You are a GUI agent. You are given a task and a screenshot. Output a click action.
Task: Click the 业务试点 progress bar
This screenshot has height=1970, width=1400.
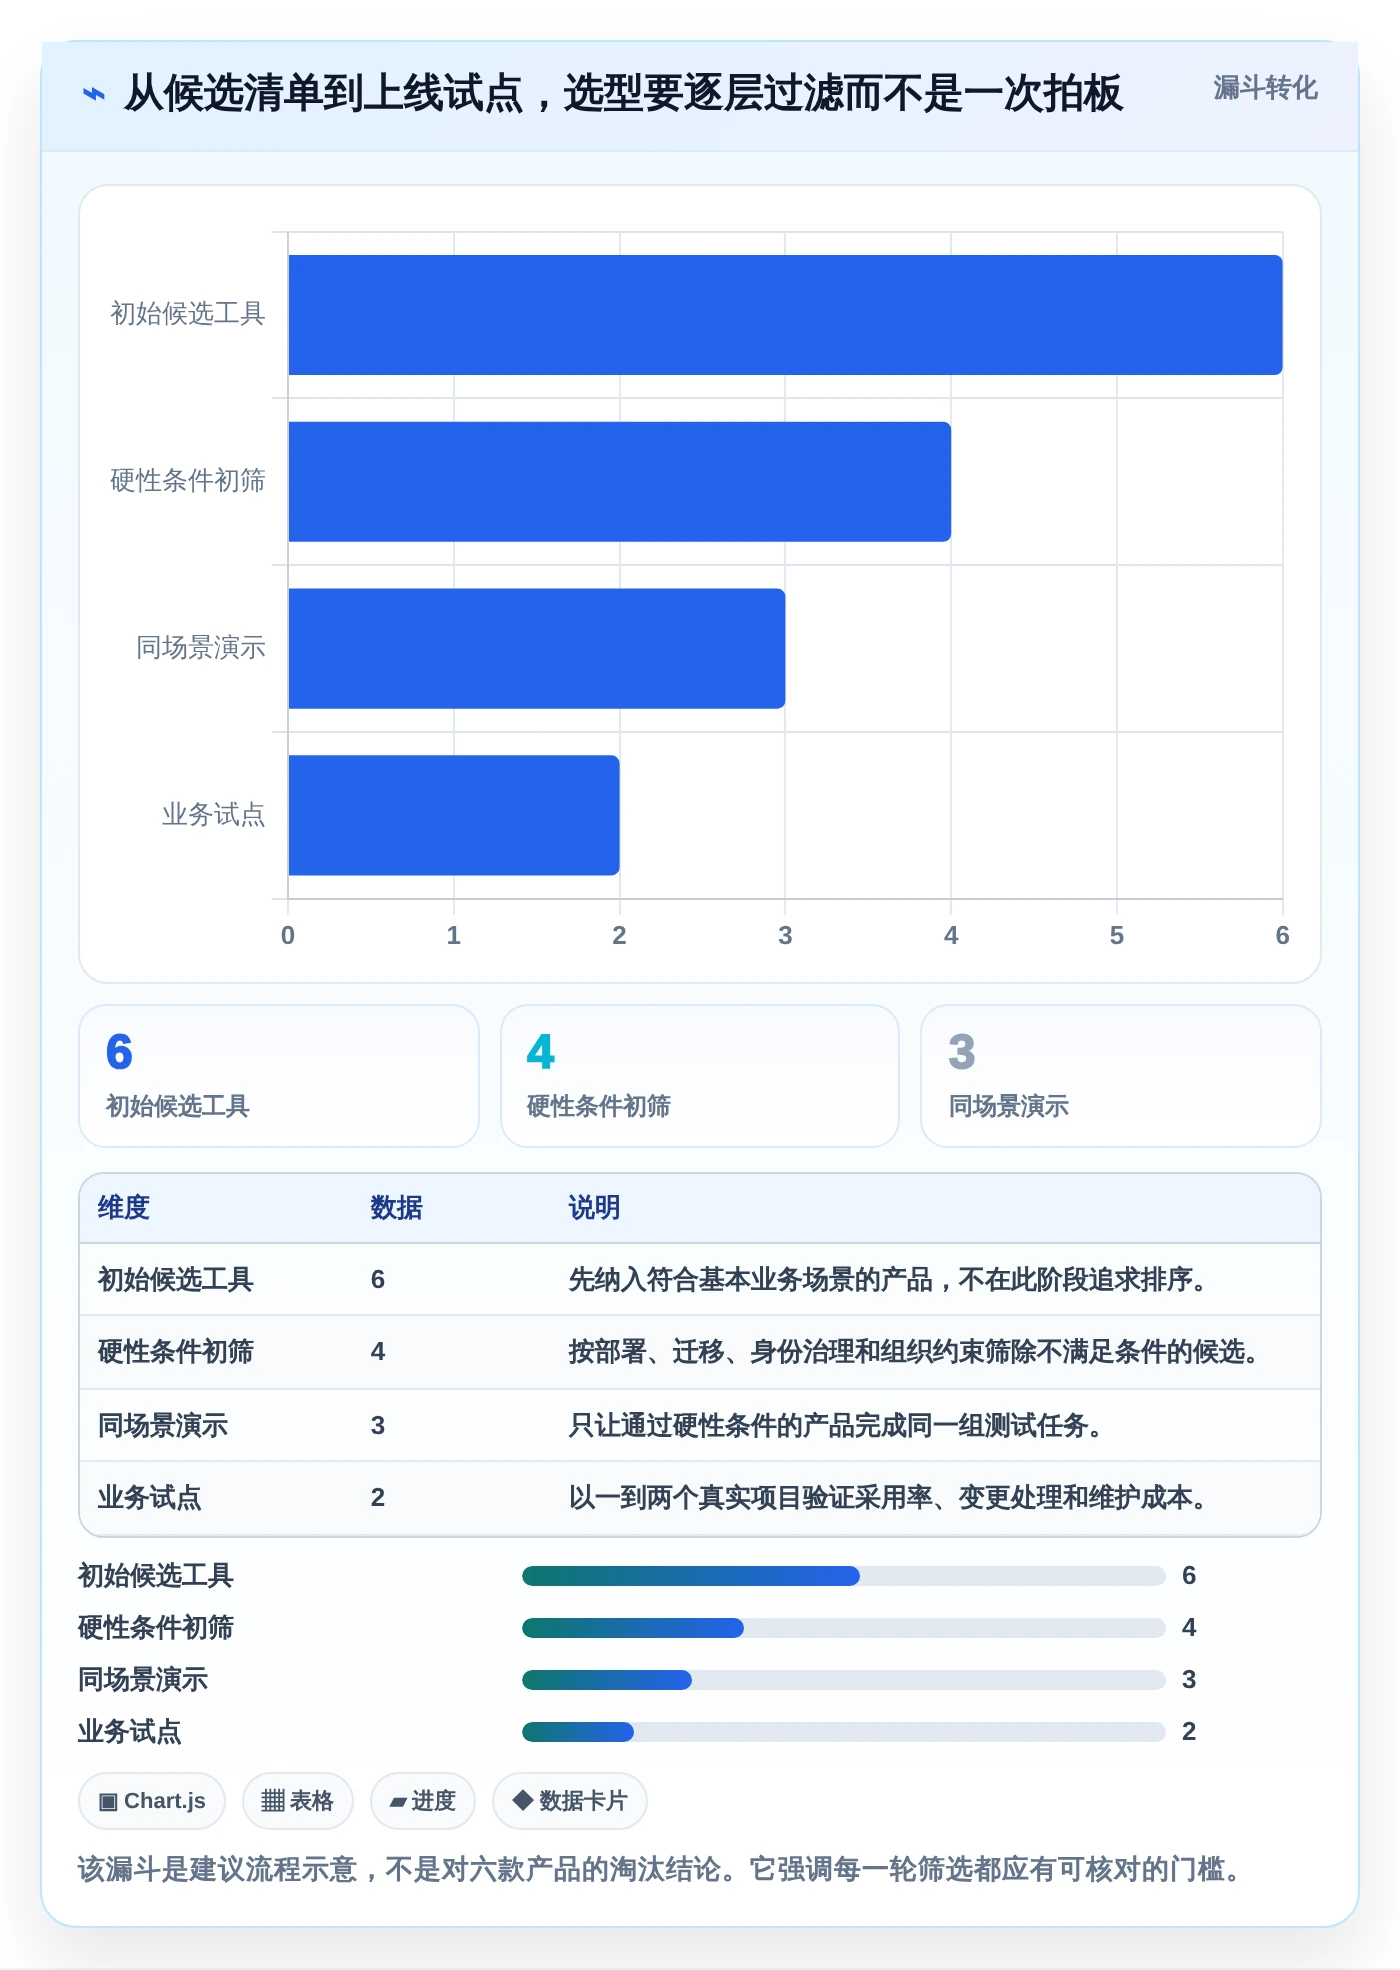pos(844,1732)
